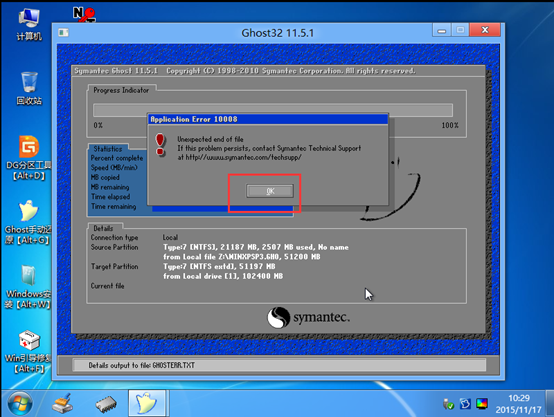
Task: Open the Computer desktop icon
Action: [29, 25]
